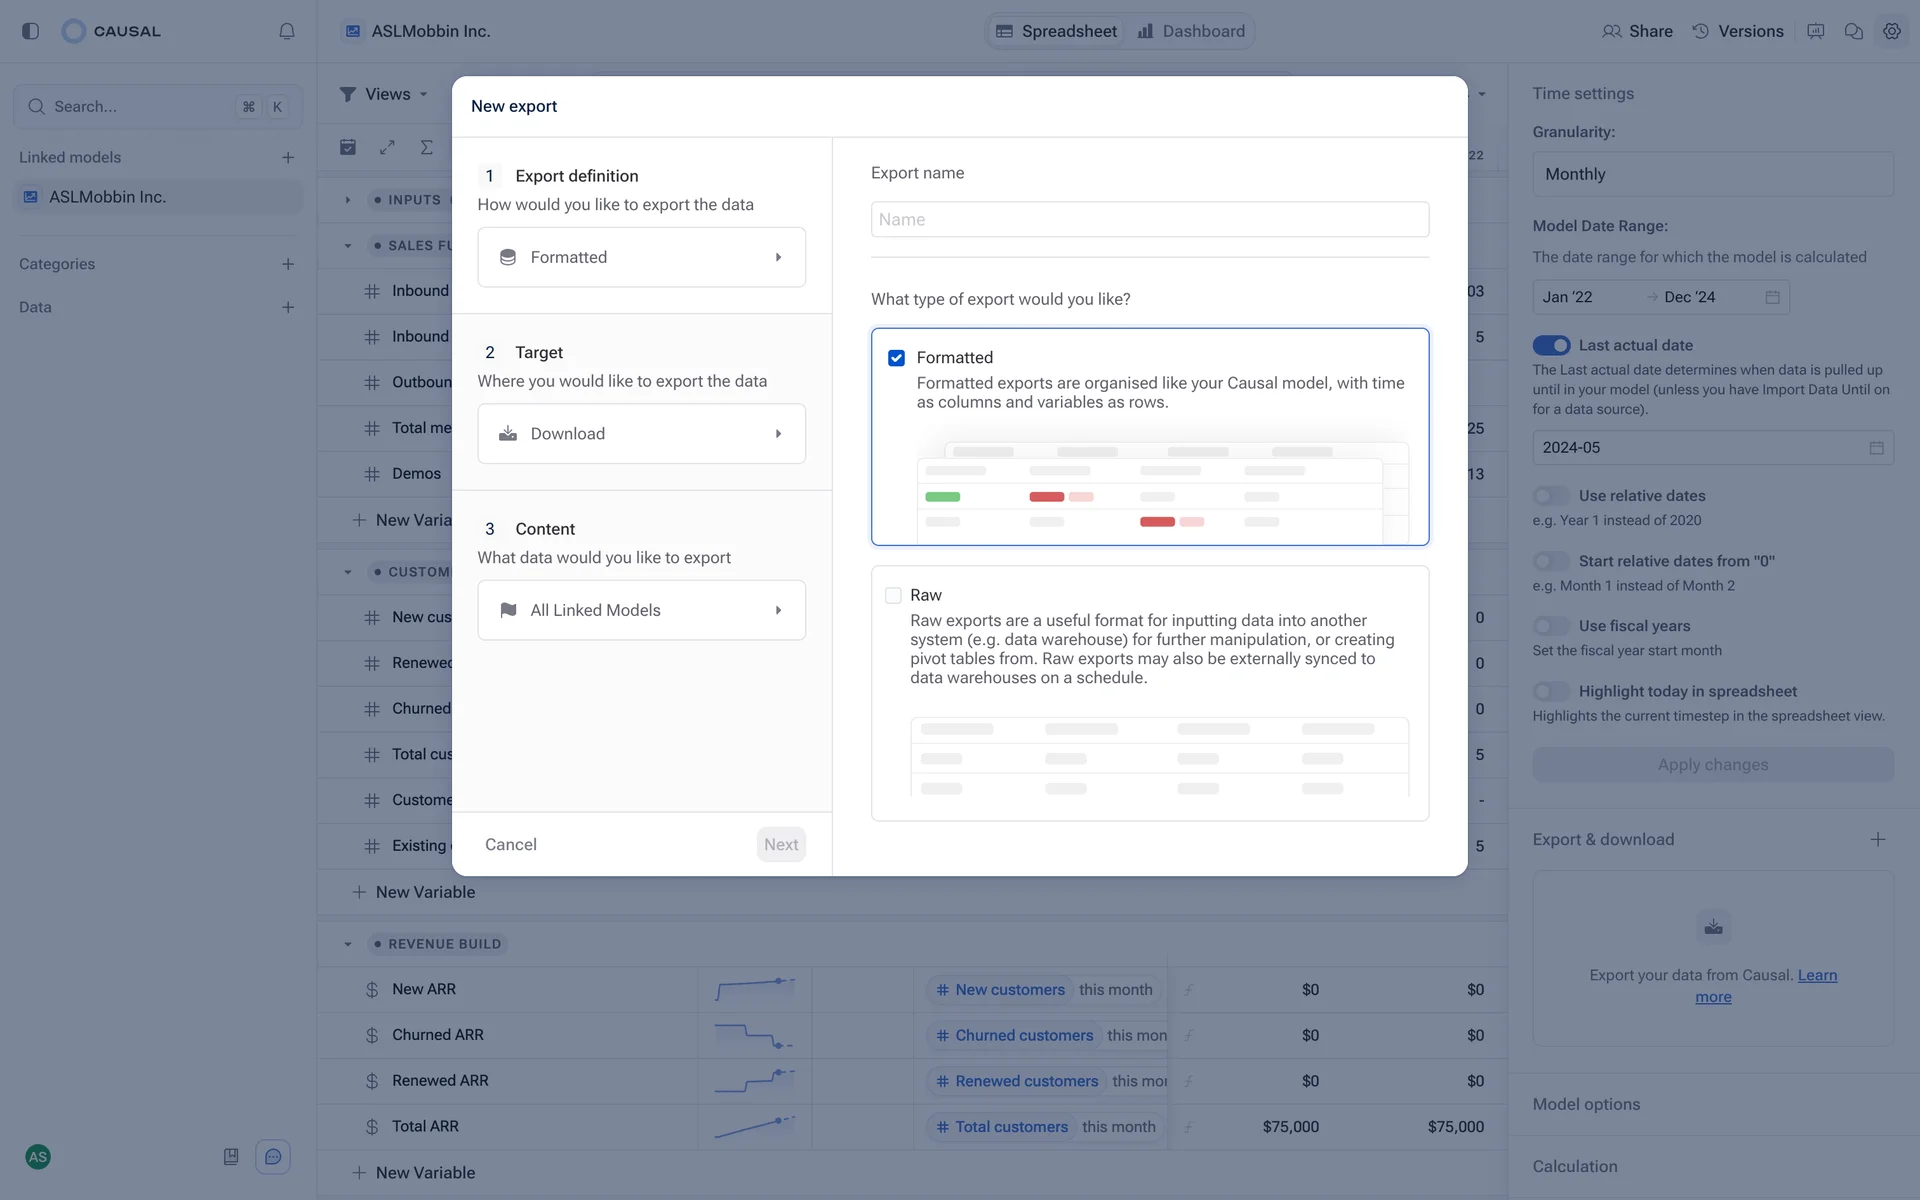This screenshot has width=1920, height=1200.
Task: Open the Learn more link
Action: (1816, 975)
